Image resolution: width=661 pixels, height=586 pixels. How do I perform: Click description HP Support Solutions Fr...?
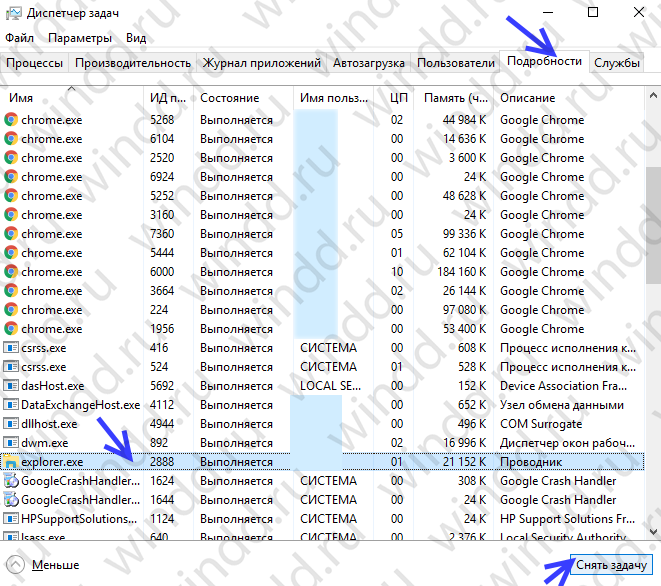click(567, 519)
